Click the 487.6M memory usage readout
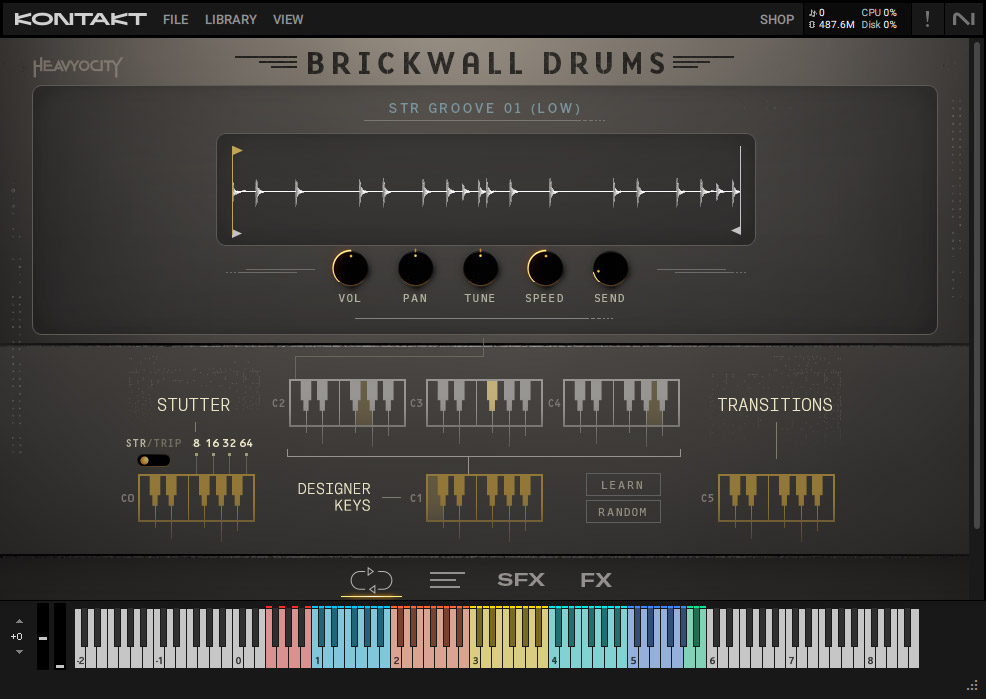The image size is (986, 699). coord(831,25)
